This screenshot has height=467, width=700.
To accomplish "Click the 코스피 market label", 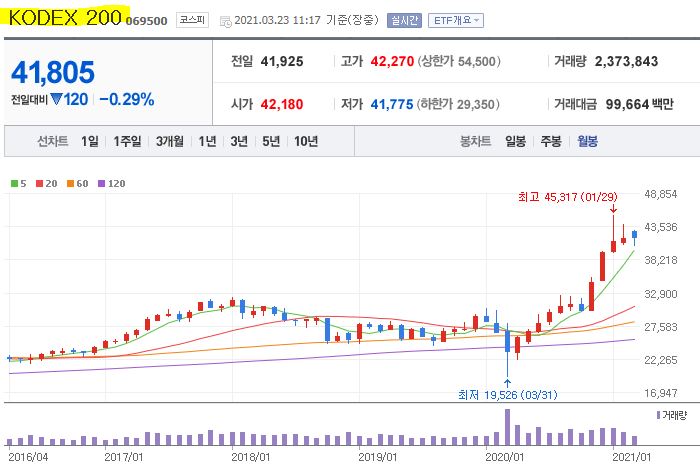I will tap(192, 20).
